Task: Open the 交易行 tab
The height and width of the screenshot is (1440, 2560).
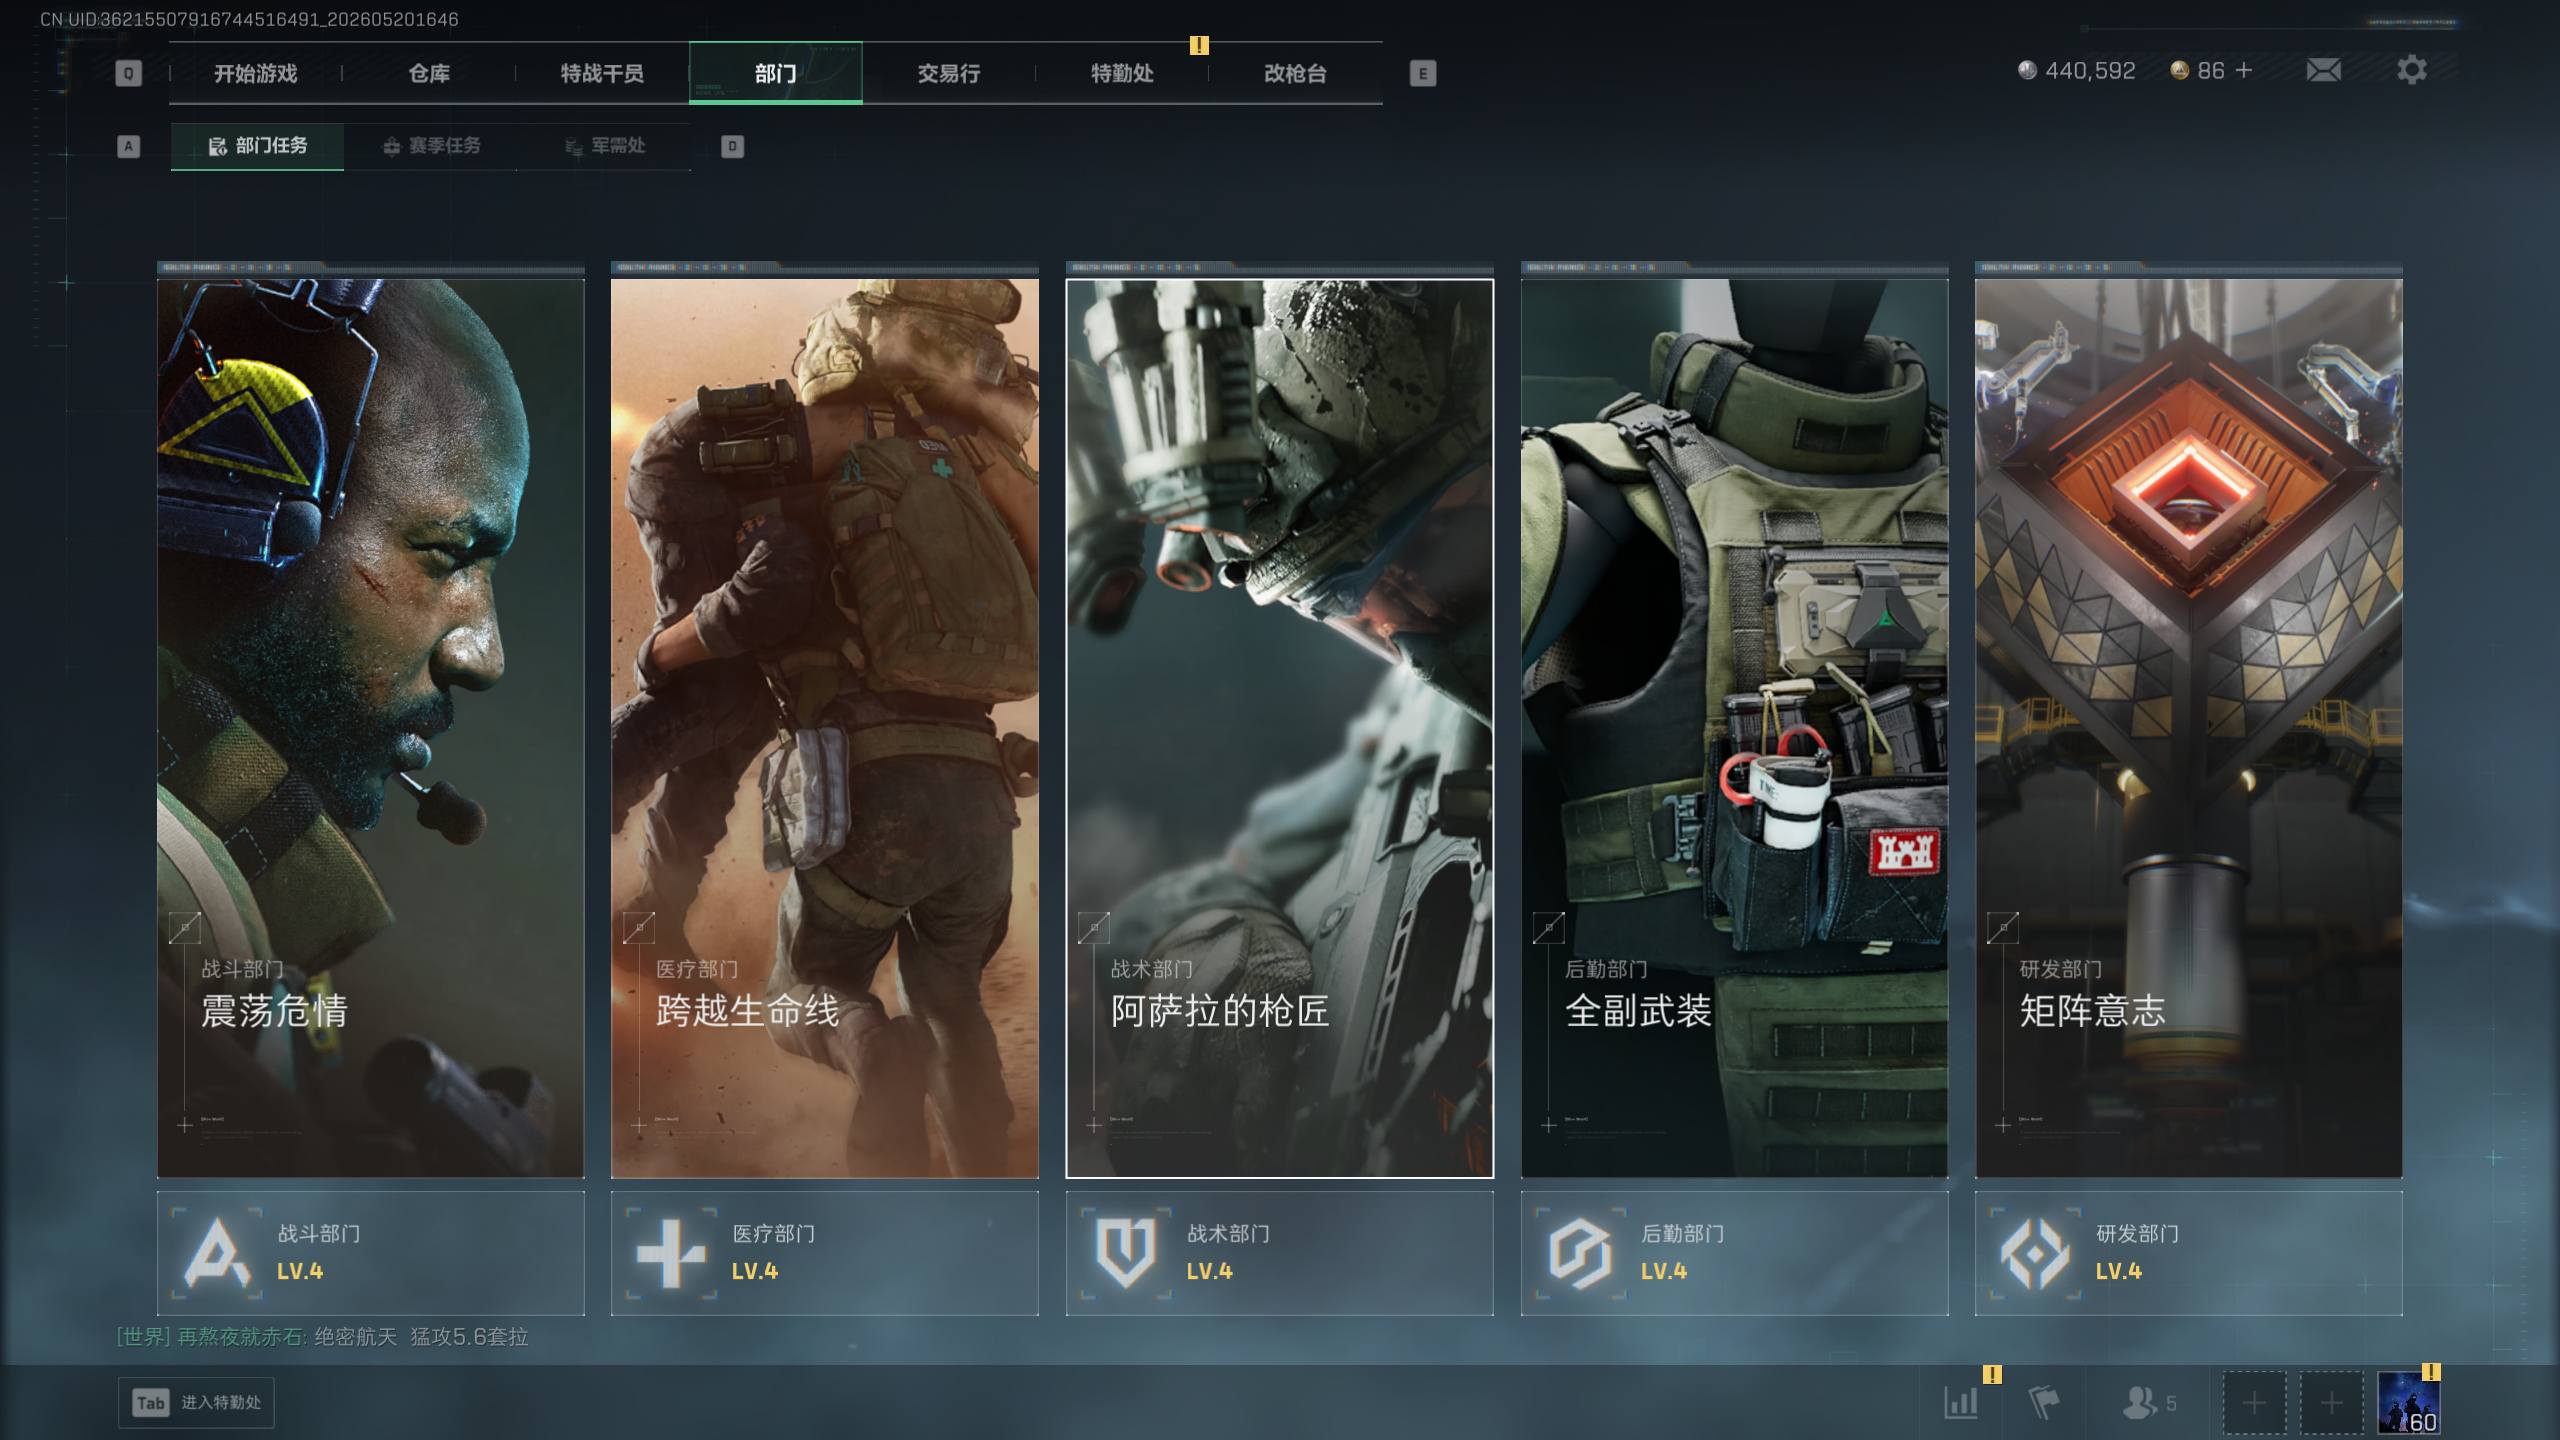Action: pyautogui.click(x=949, y=73)
